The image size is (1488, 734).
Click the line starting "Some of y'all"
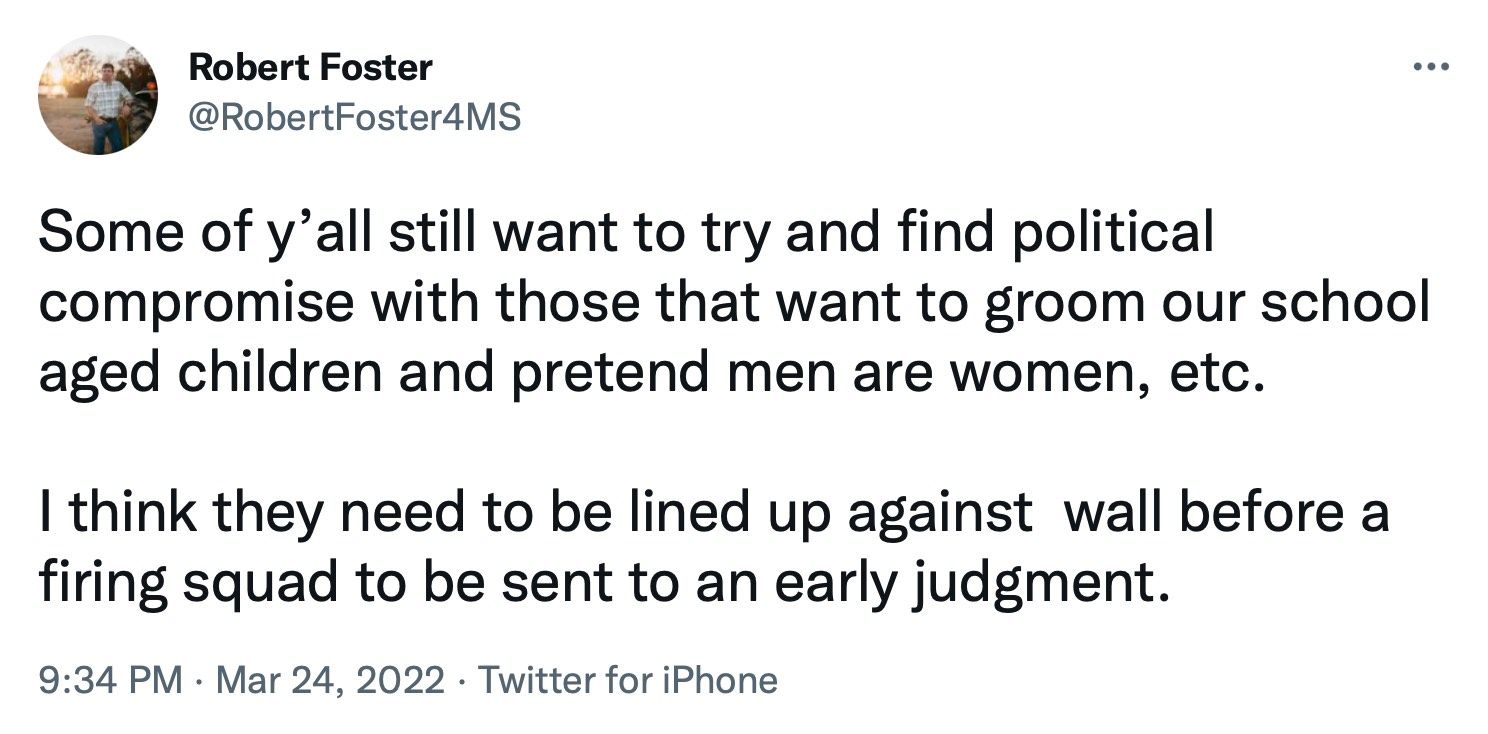pos(626,235)
